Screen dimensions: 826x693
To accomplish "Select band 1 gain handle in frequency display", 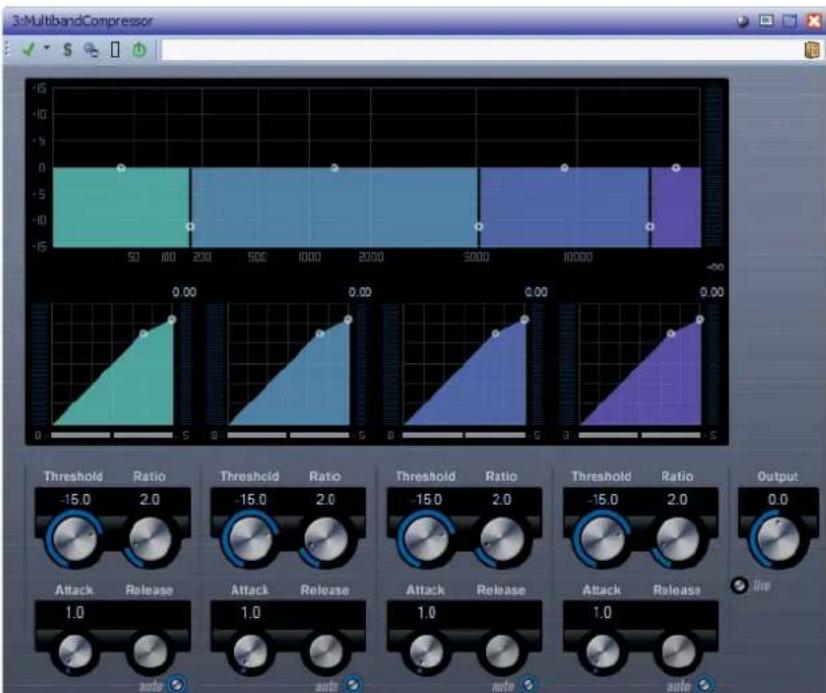I will tap(121, 168).
